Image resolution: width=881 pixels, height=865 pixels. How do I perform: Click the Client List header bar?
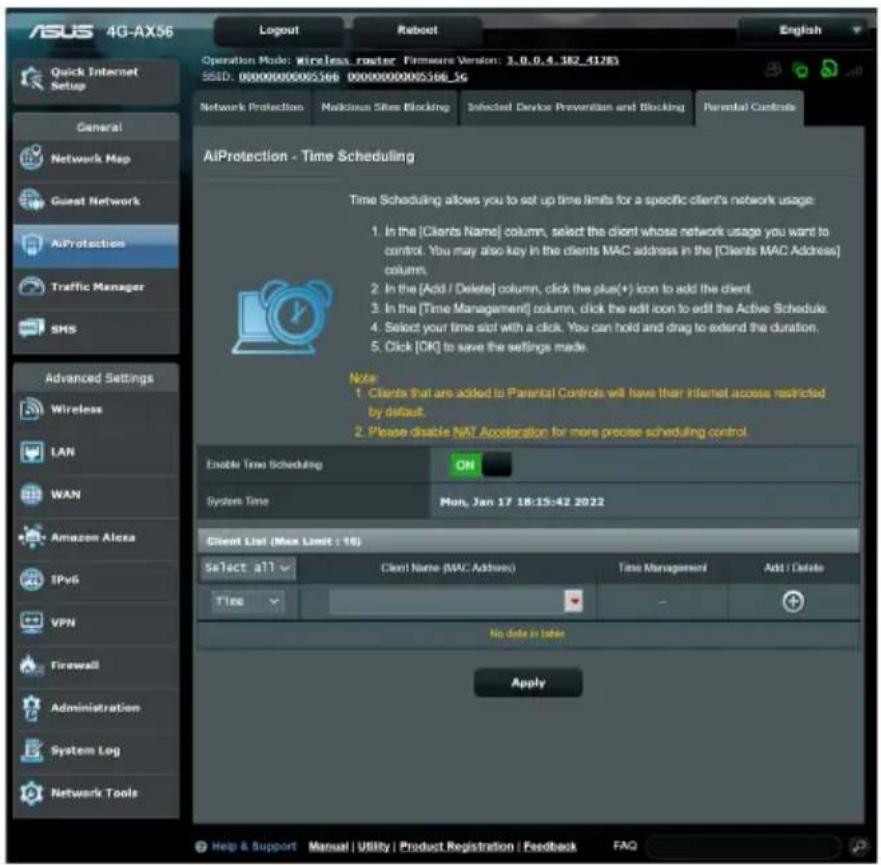click(x=528, y=541)
